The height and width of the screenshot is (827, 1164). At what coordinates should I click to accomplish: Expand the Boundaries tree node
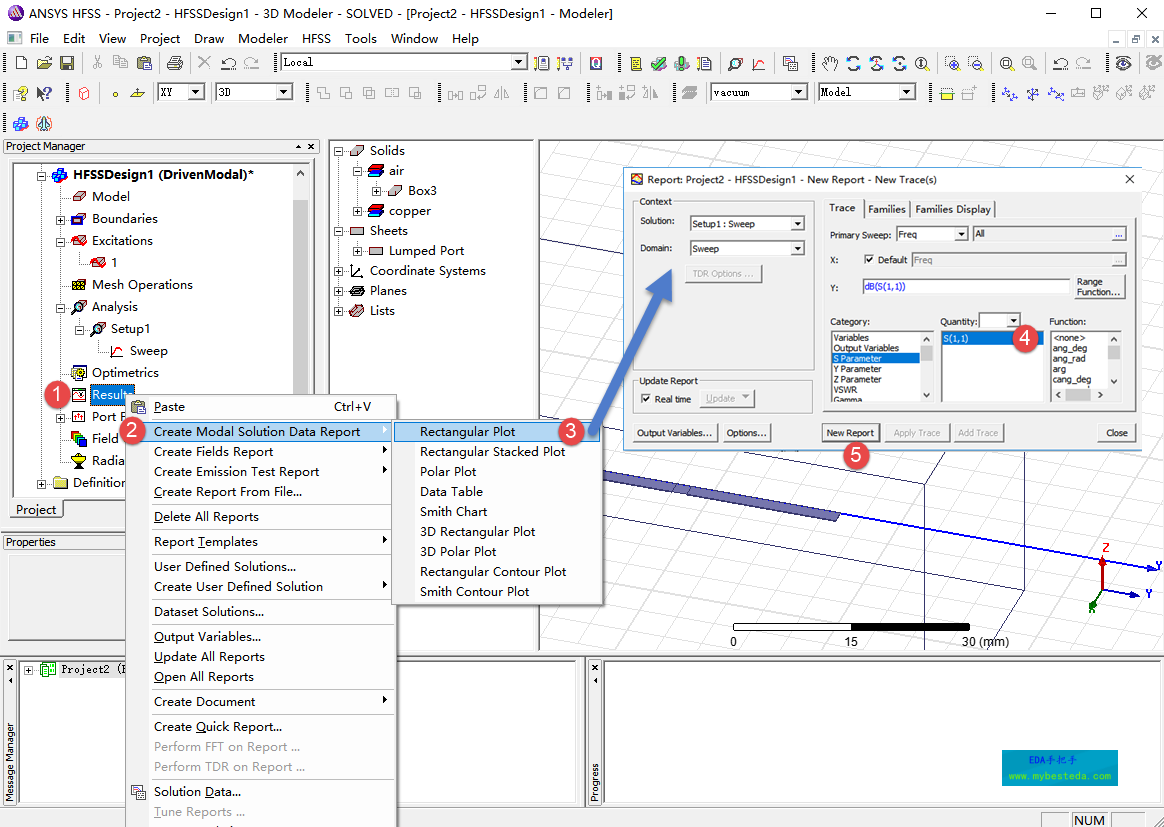tap(60, 219)
